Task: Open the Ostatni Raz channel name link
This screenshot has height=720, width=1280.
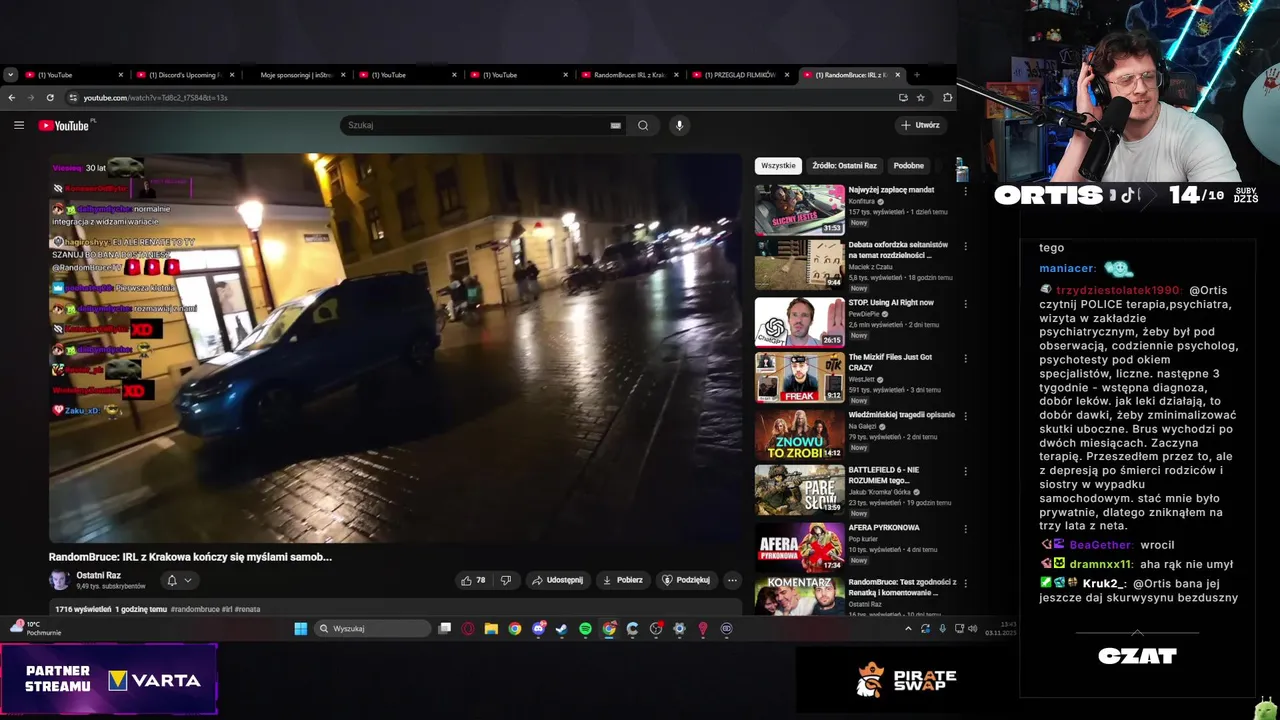Action: (99, 575)
